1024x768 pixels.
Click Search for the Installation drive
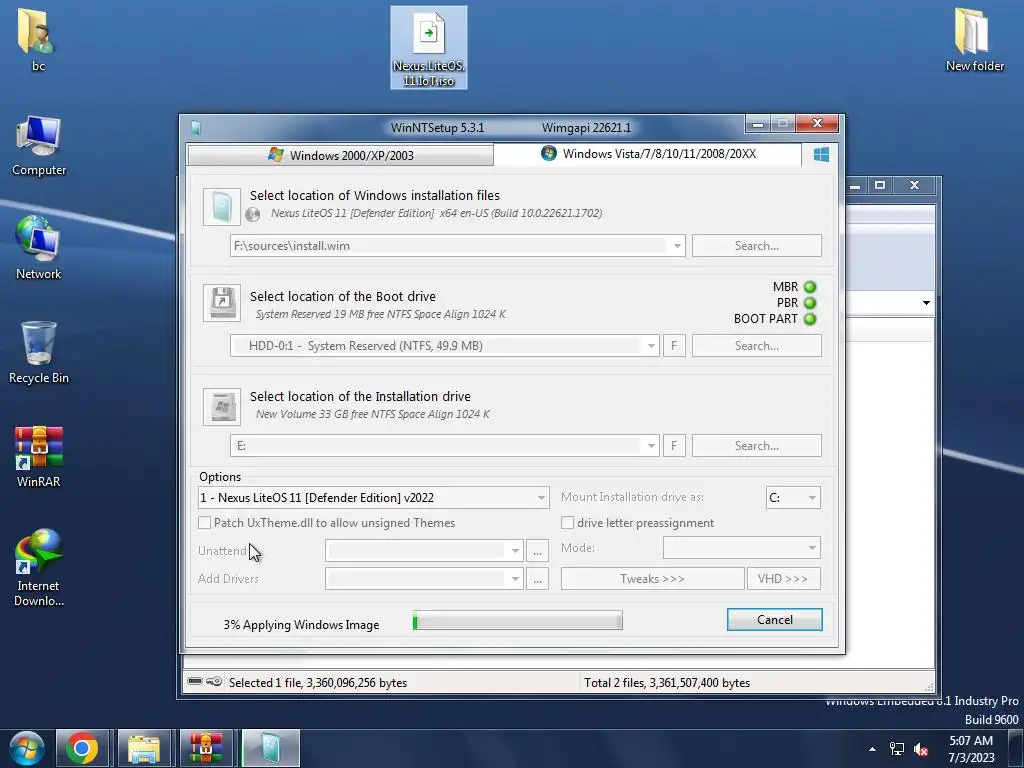click(756, 445)
